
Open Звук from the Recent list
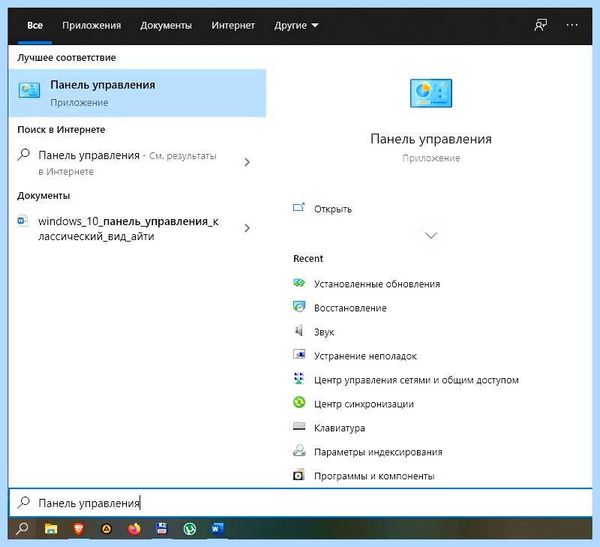point(324,332)
